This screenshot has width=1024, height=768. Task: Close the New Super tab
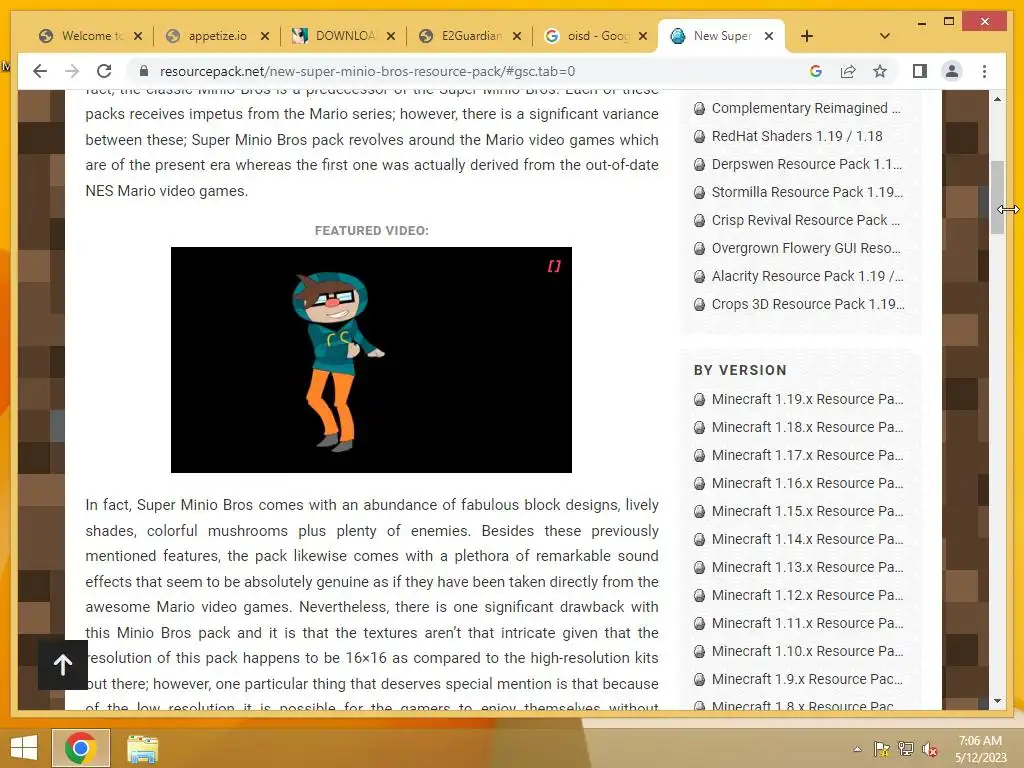click(769, 36)
